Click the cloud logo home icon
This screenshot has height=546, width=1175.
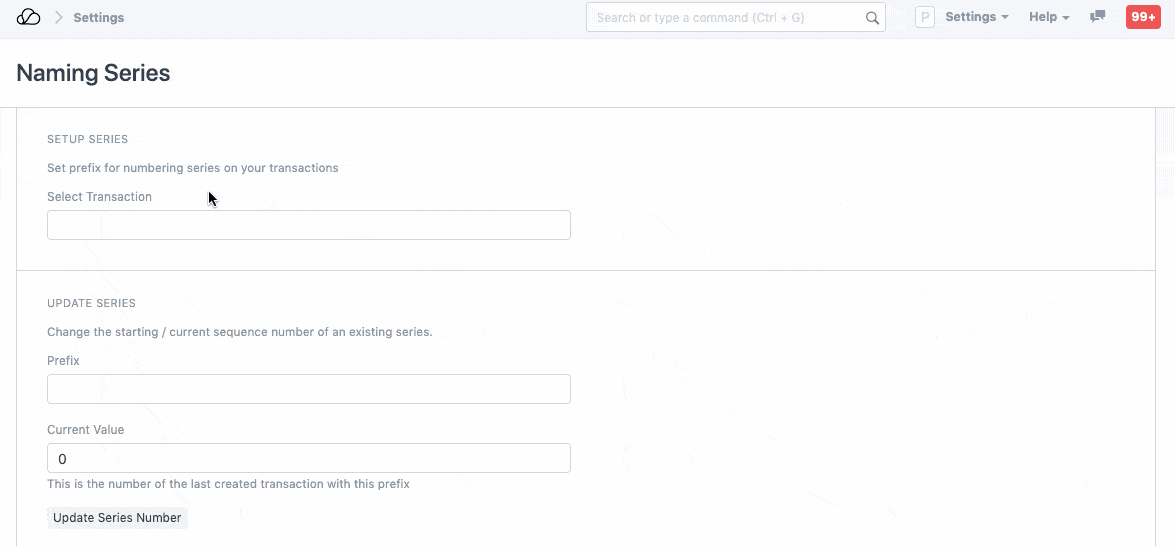[x=29, y=18]
